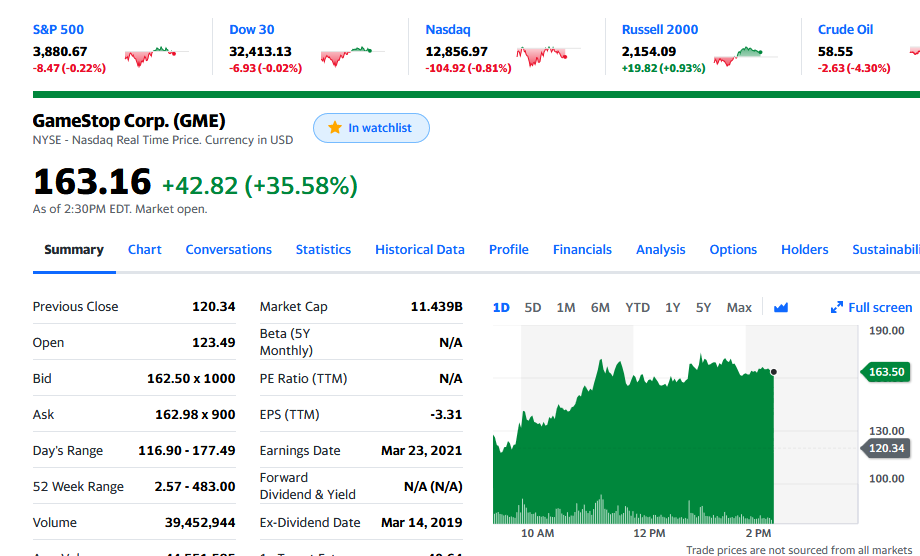Image resolution: width=920 pixels, height=556 pixels.
Task: Click the Beta (5Y Monthly) label
Action: click(286, 343)
